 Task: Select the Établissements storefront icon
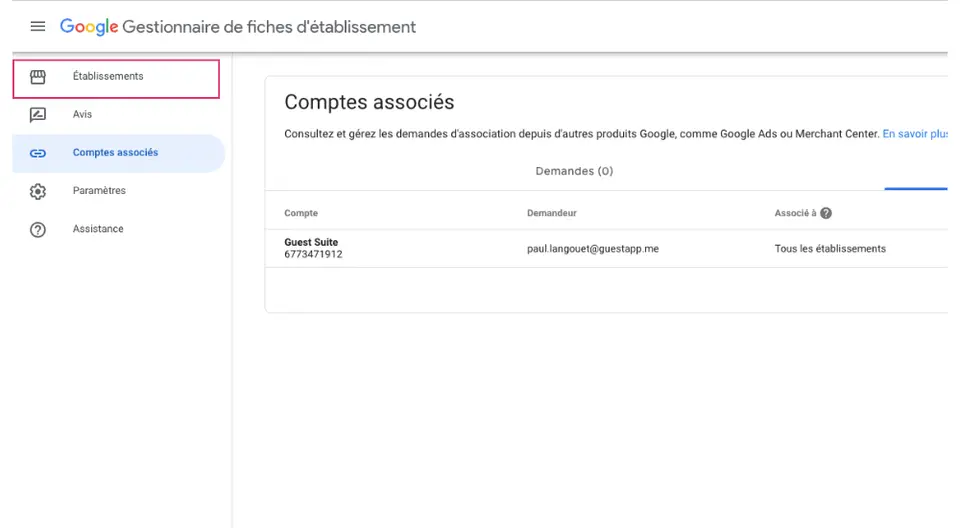click(x=38, y=77)
